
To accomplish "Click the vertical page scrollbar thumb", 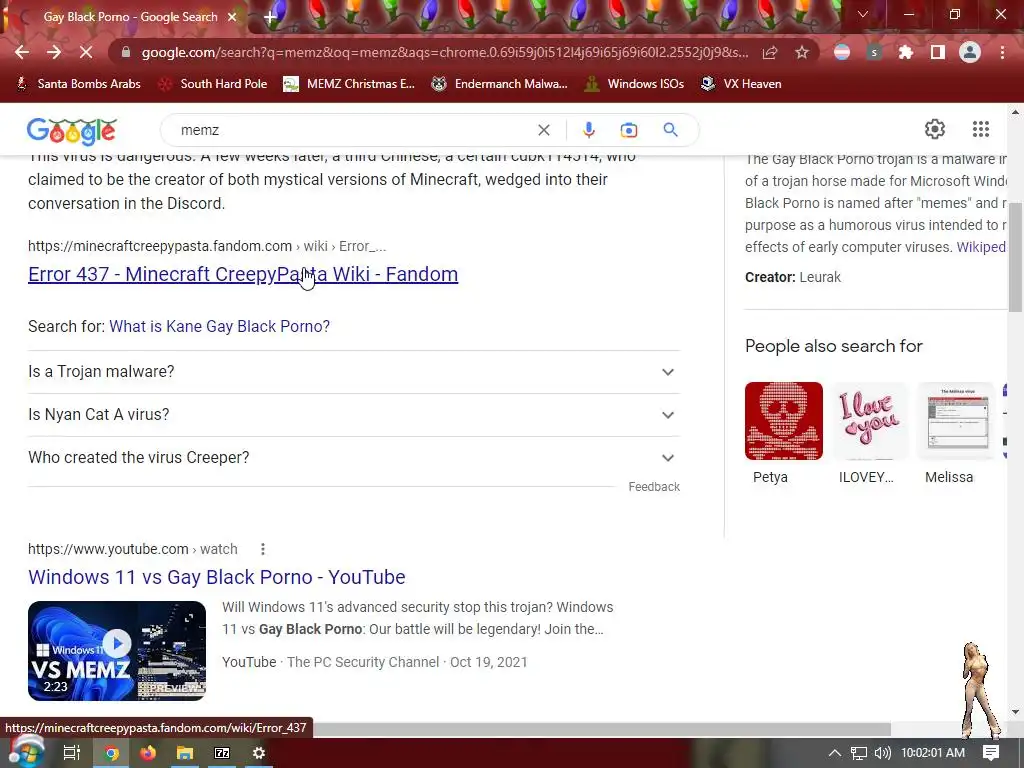I will point(1015,258).
